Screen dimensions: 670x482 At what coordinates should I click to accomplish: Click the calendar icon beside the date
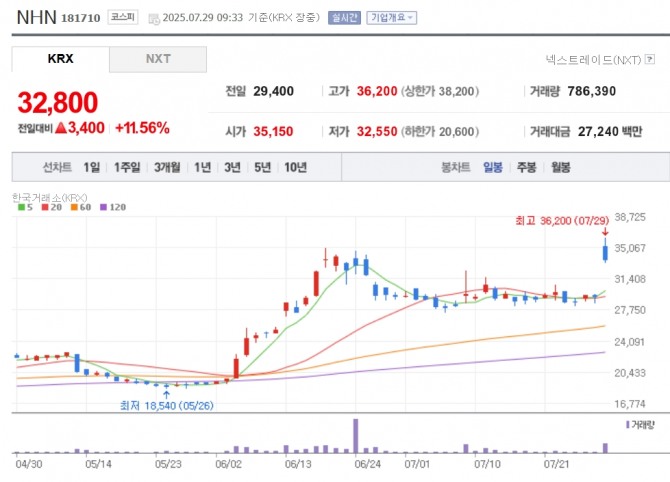point(152,18)
